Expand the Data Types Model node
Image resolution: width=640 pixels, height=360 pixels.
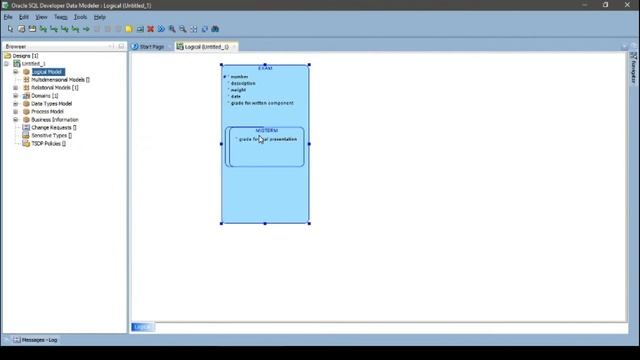pyautogui.click(x=16, y=104)
